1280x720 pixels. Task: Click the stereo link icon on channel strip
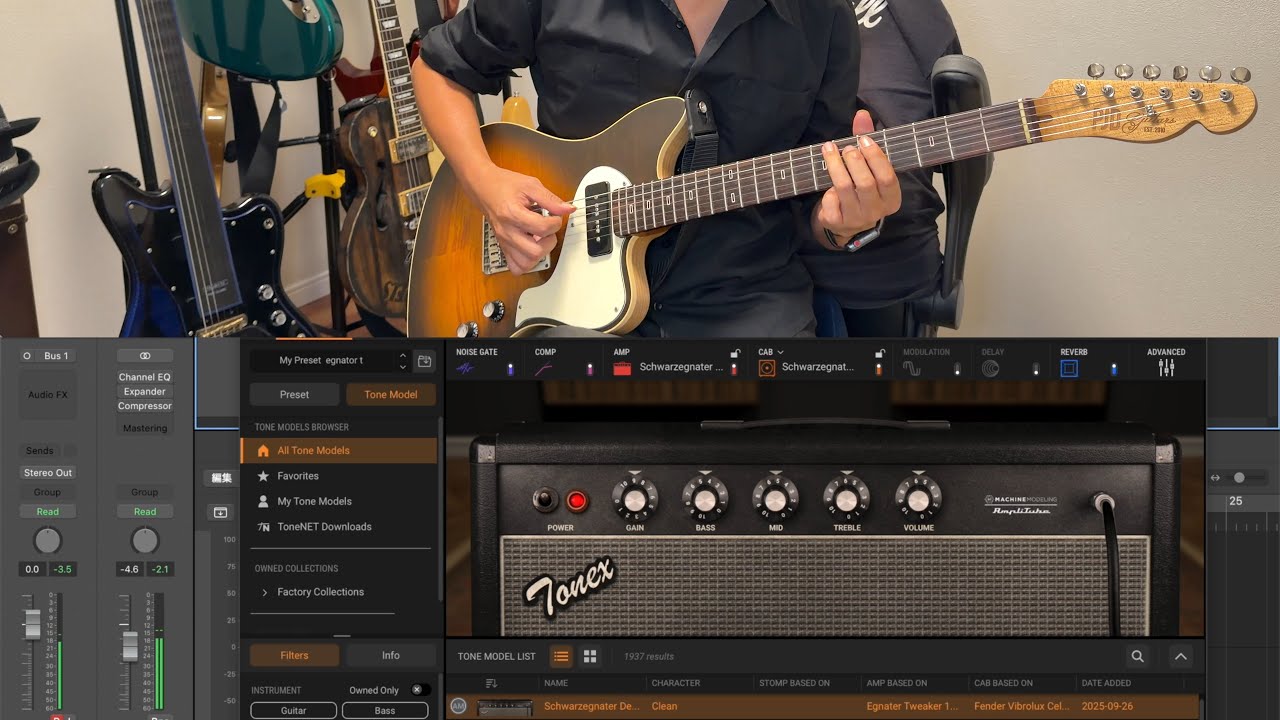[x=145, y=356]
